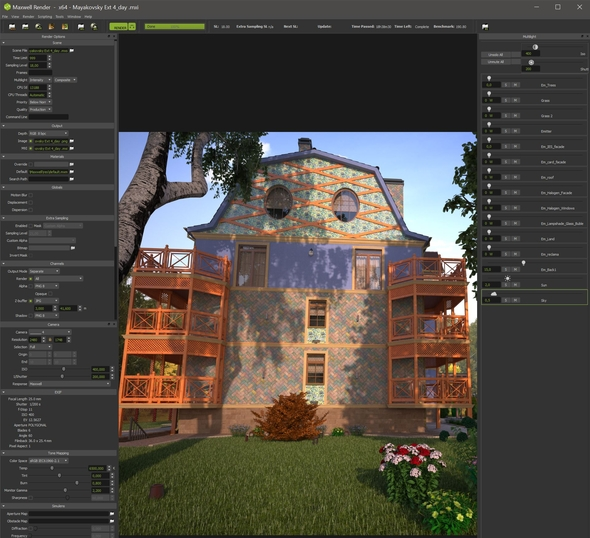Toggle the Z-buffer channel checkbox
This screenshot has width=590, height=538.
pos(31,301)
